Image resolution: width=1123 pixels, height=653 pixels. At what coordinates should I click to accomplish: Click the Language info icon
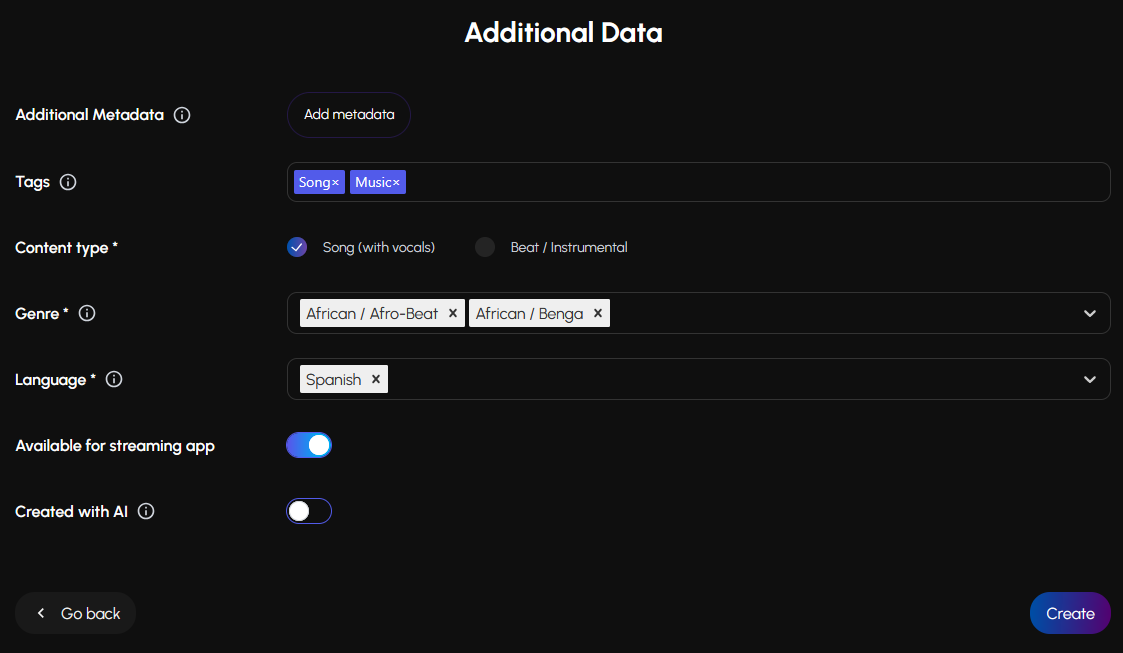(114, 379)
